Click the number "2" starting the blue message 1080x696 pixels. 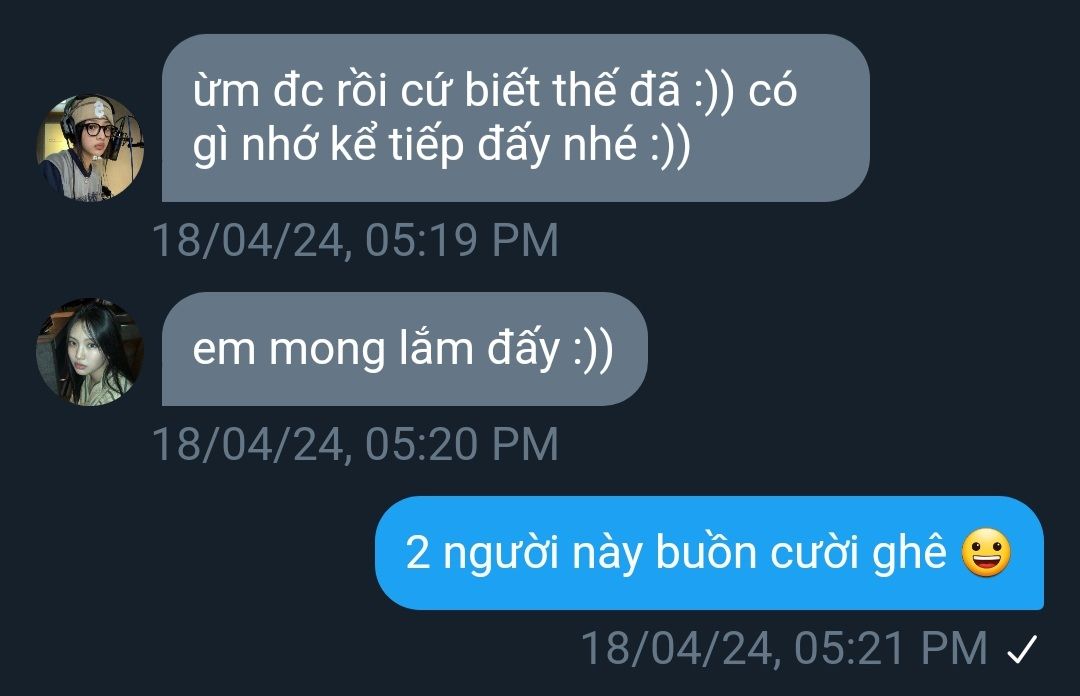(x=418, y=553)
